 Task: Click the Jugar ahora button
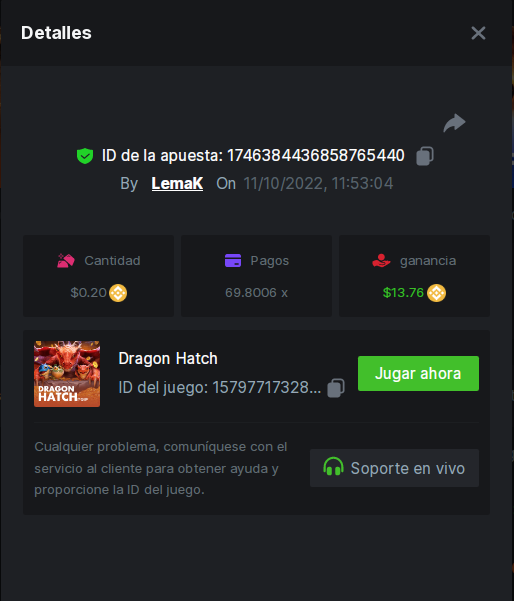pos(418,373)
